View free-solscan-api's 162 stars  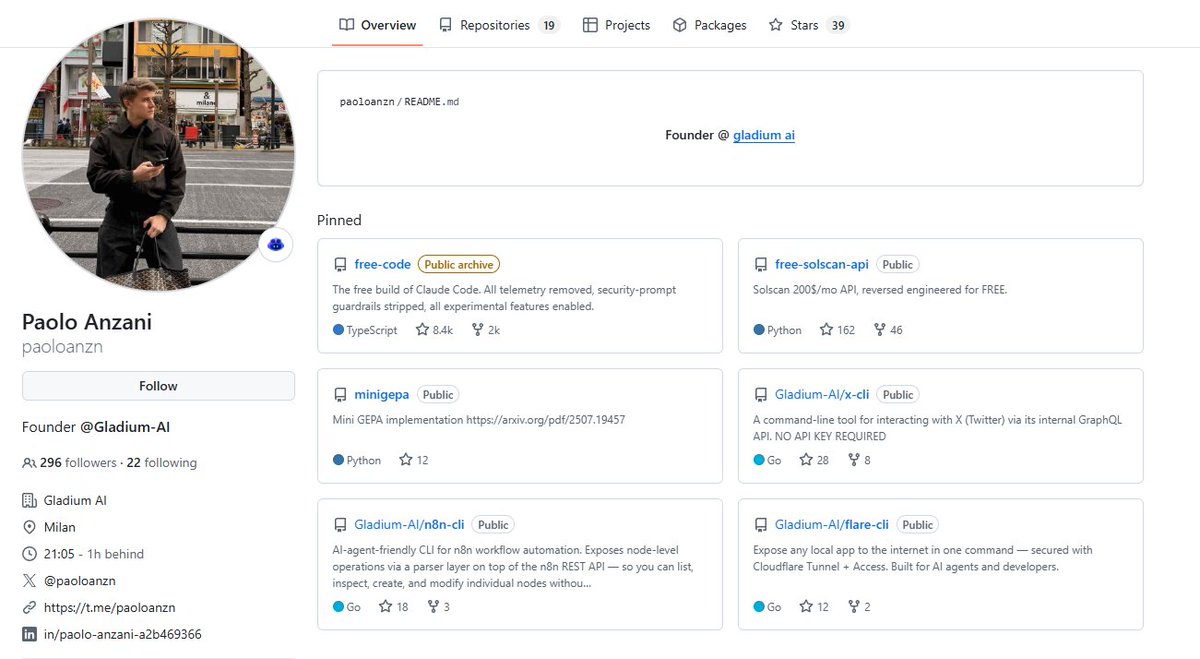[837, 330]
